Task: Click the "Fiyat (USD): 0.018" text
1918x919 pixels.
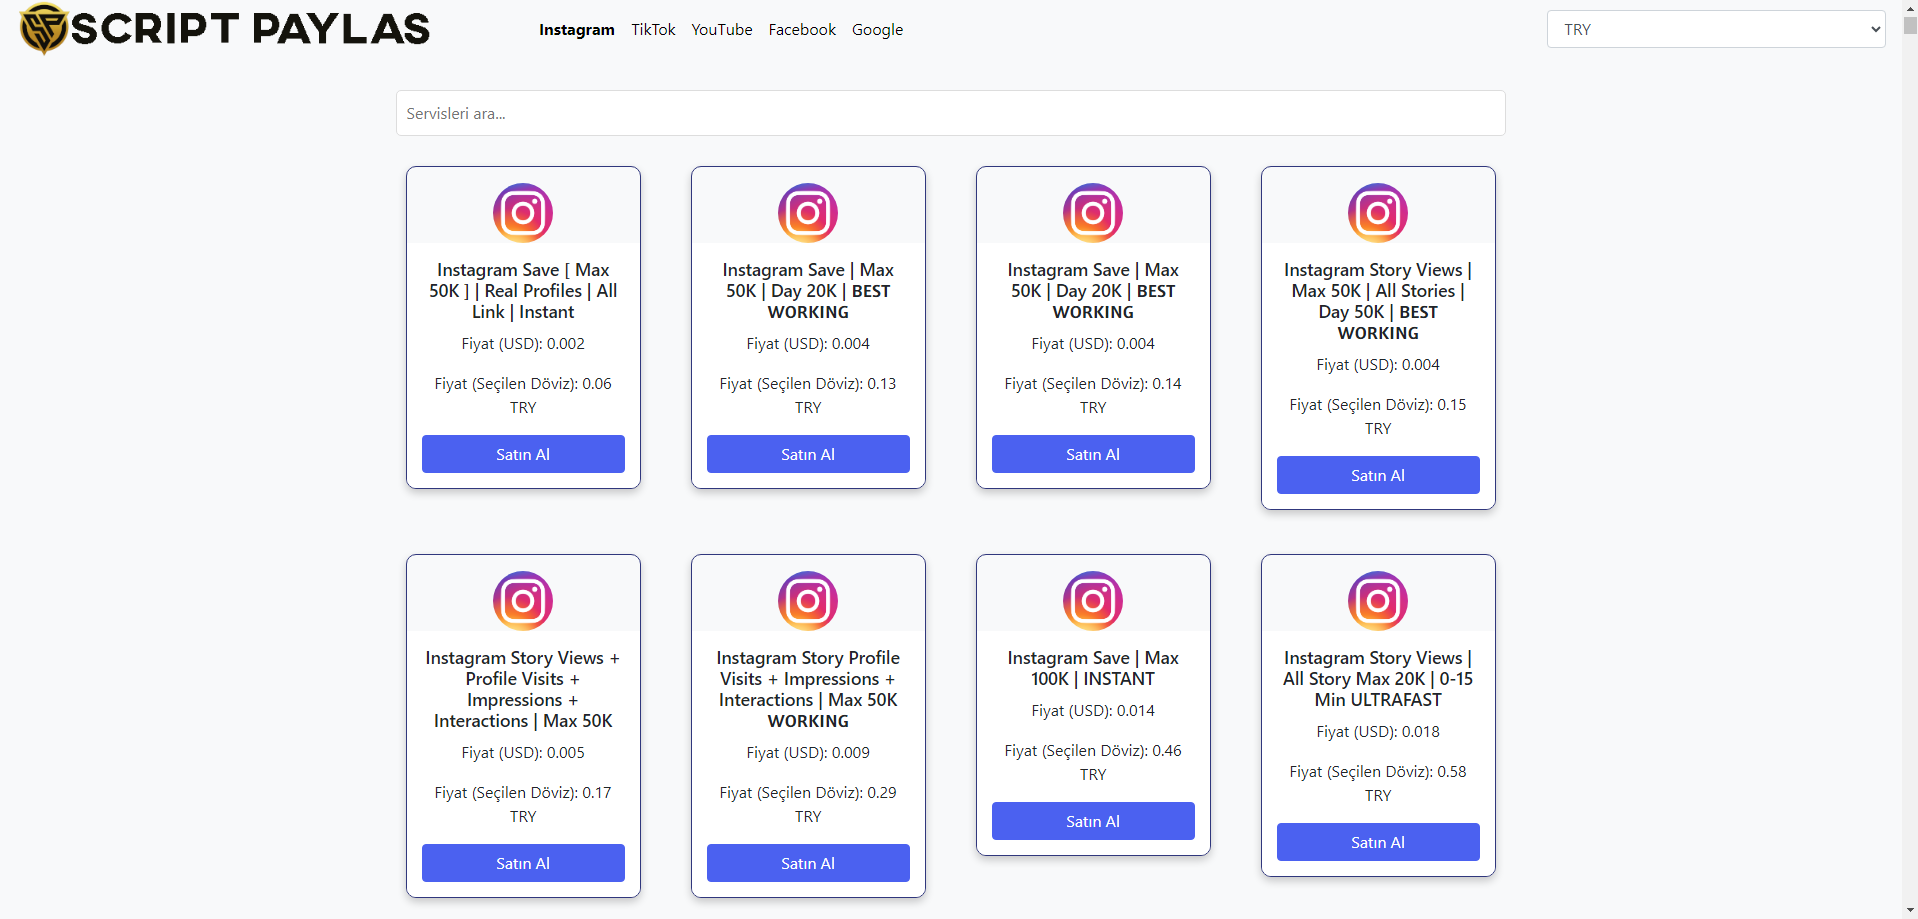Action: [x=1378, y=732]
